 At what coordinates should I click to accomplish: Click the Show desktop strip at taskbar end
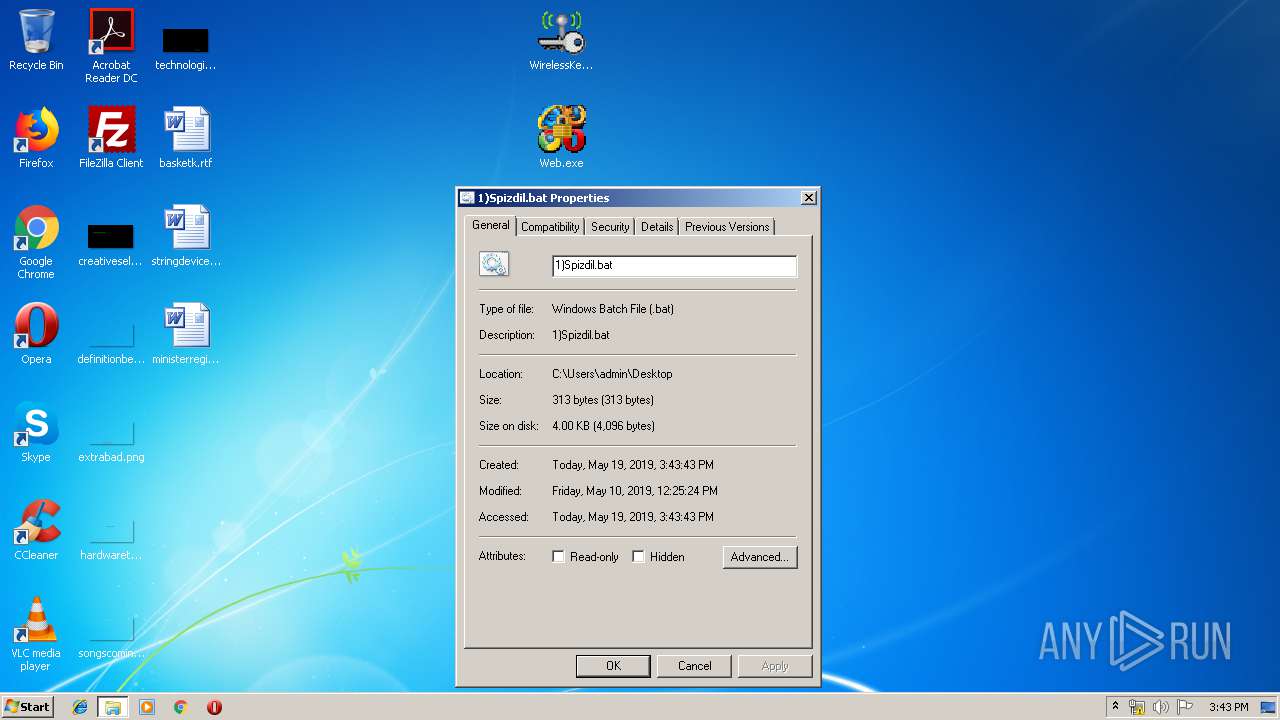pos(1269,707)
